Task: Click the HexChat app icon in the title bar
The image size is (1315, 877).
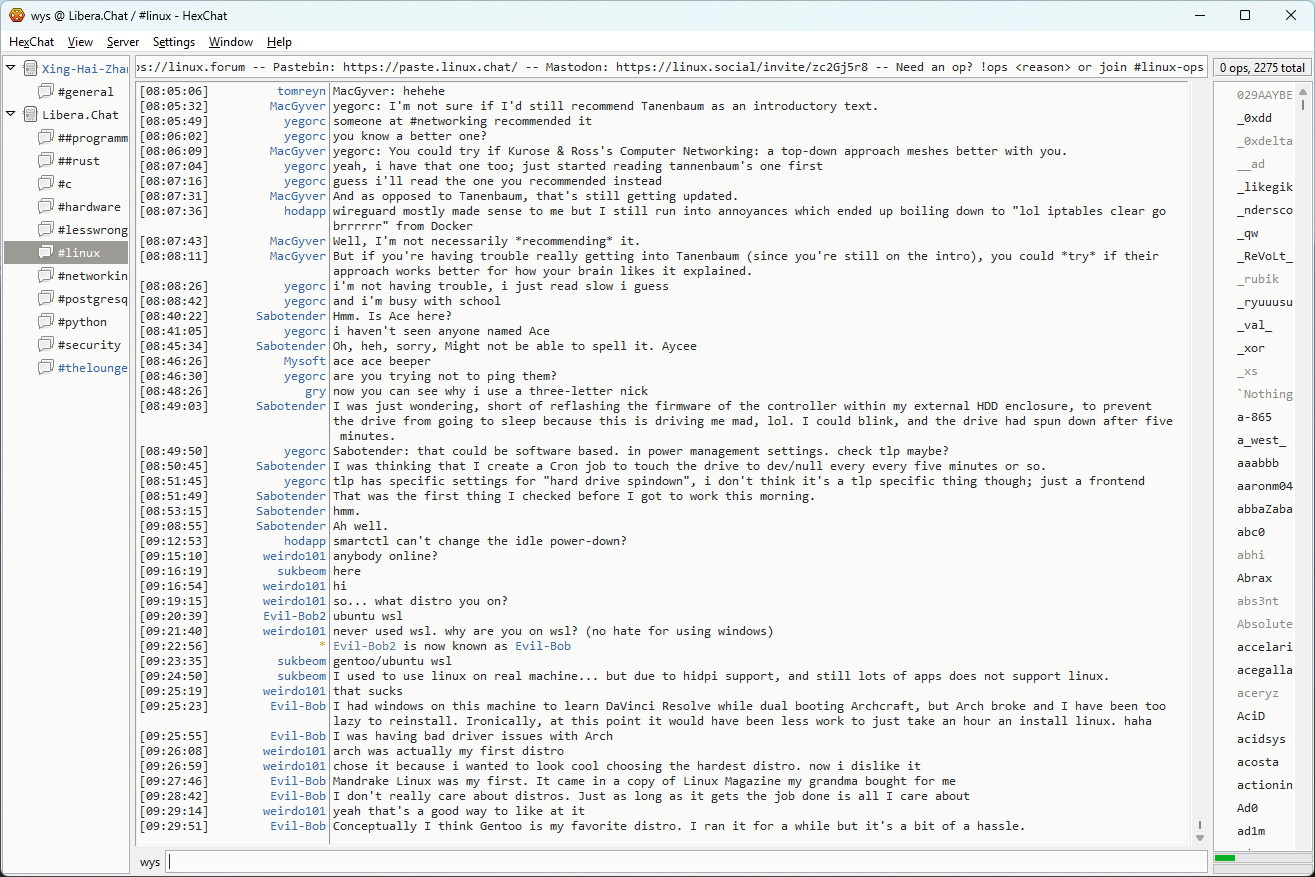Action: coord(17,15)
